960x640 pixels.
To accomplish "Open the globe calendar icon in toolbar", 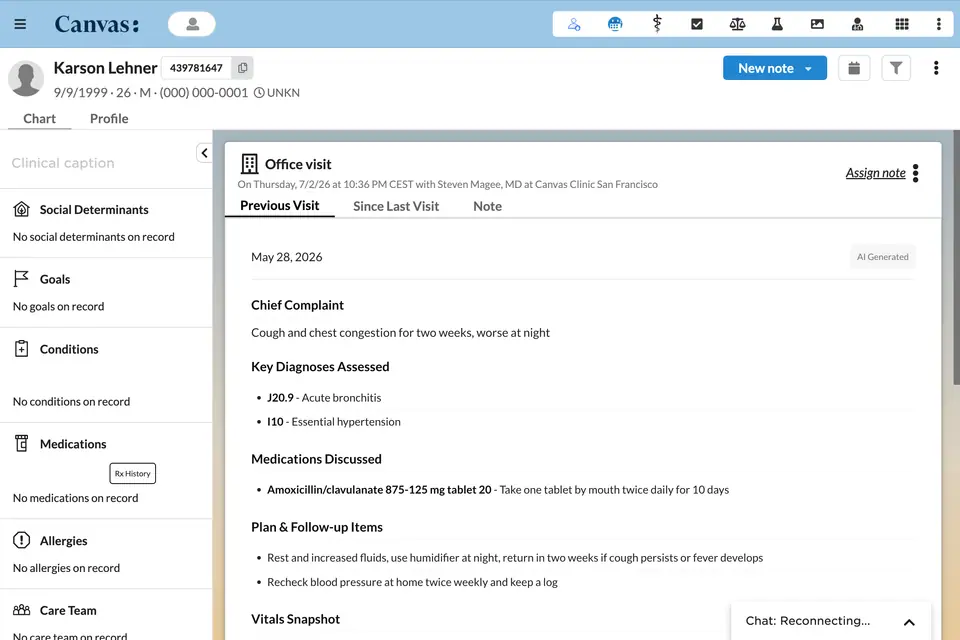I will [x=615, y=24].
